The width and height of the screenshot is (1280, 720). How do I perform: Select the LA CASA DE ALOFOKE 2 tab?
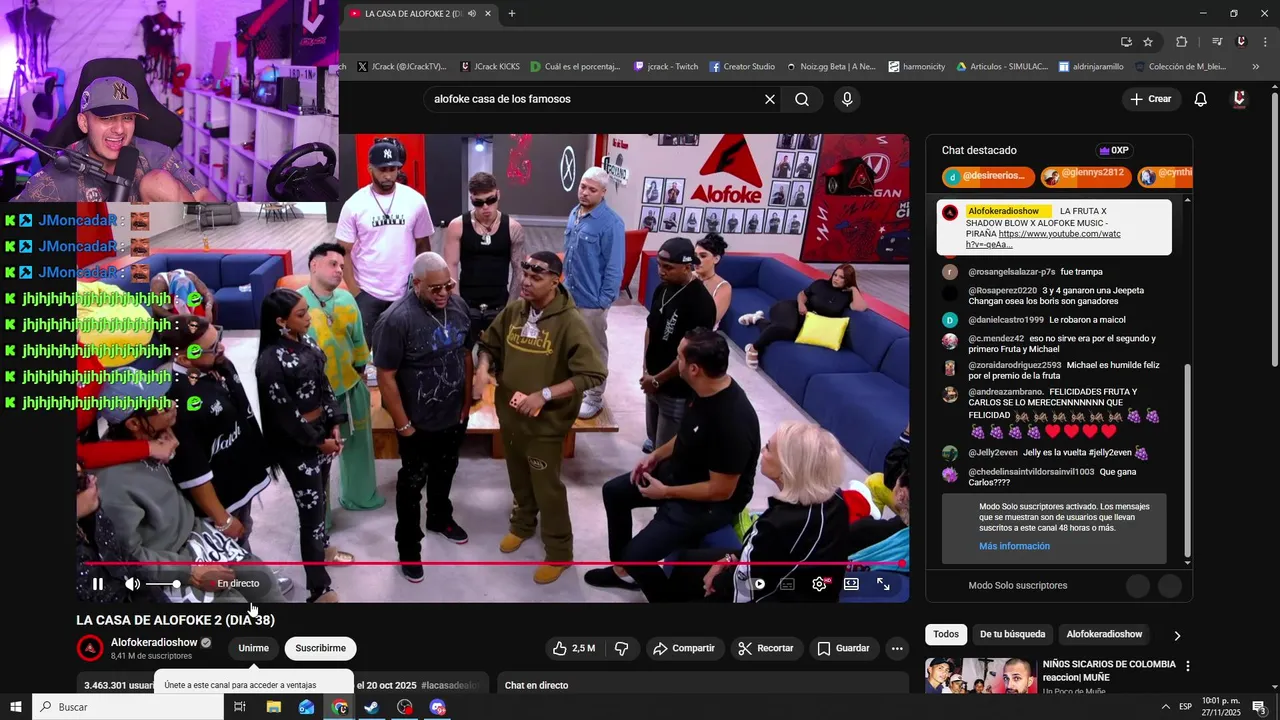412,14
